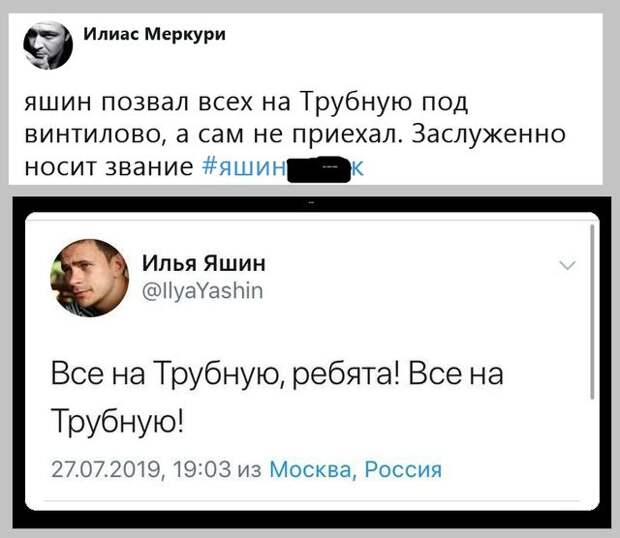620x538 pixels.
Task: Open the #яшин hashtag link
Action: coord(283,168)
